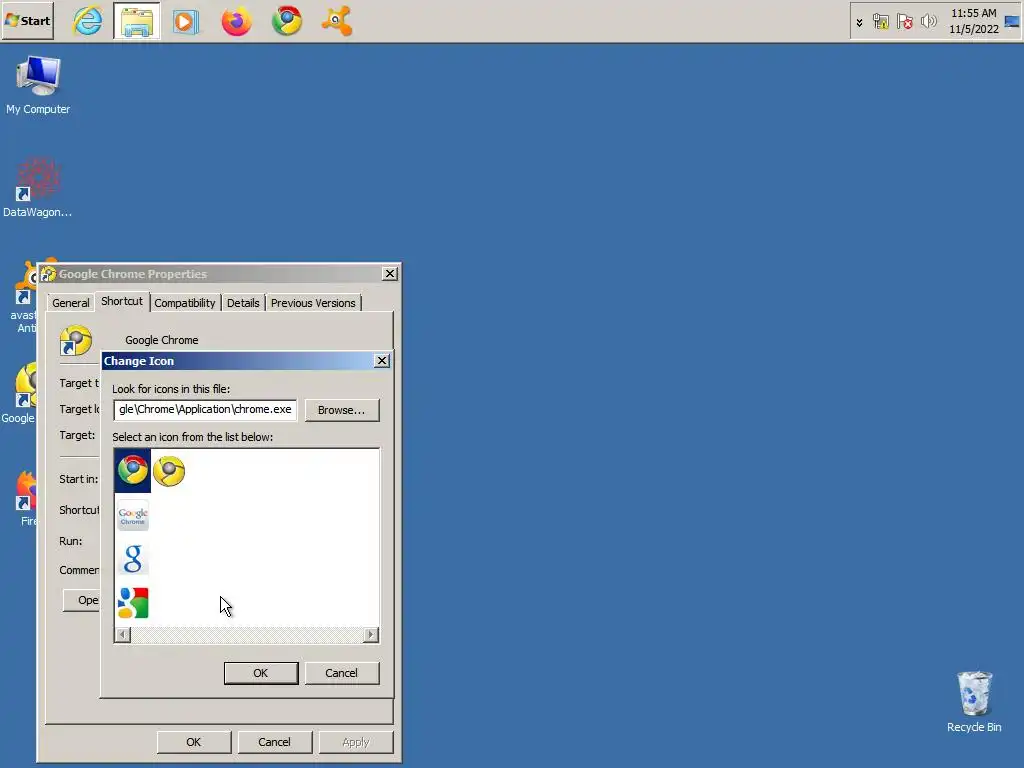
Task: Select avast Antivirus desktop shortcut
Action: tap(23, 297)
